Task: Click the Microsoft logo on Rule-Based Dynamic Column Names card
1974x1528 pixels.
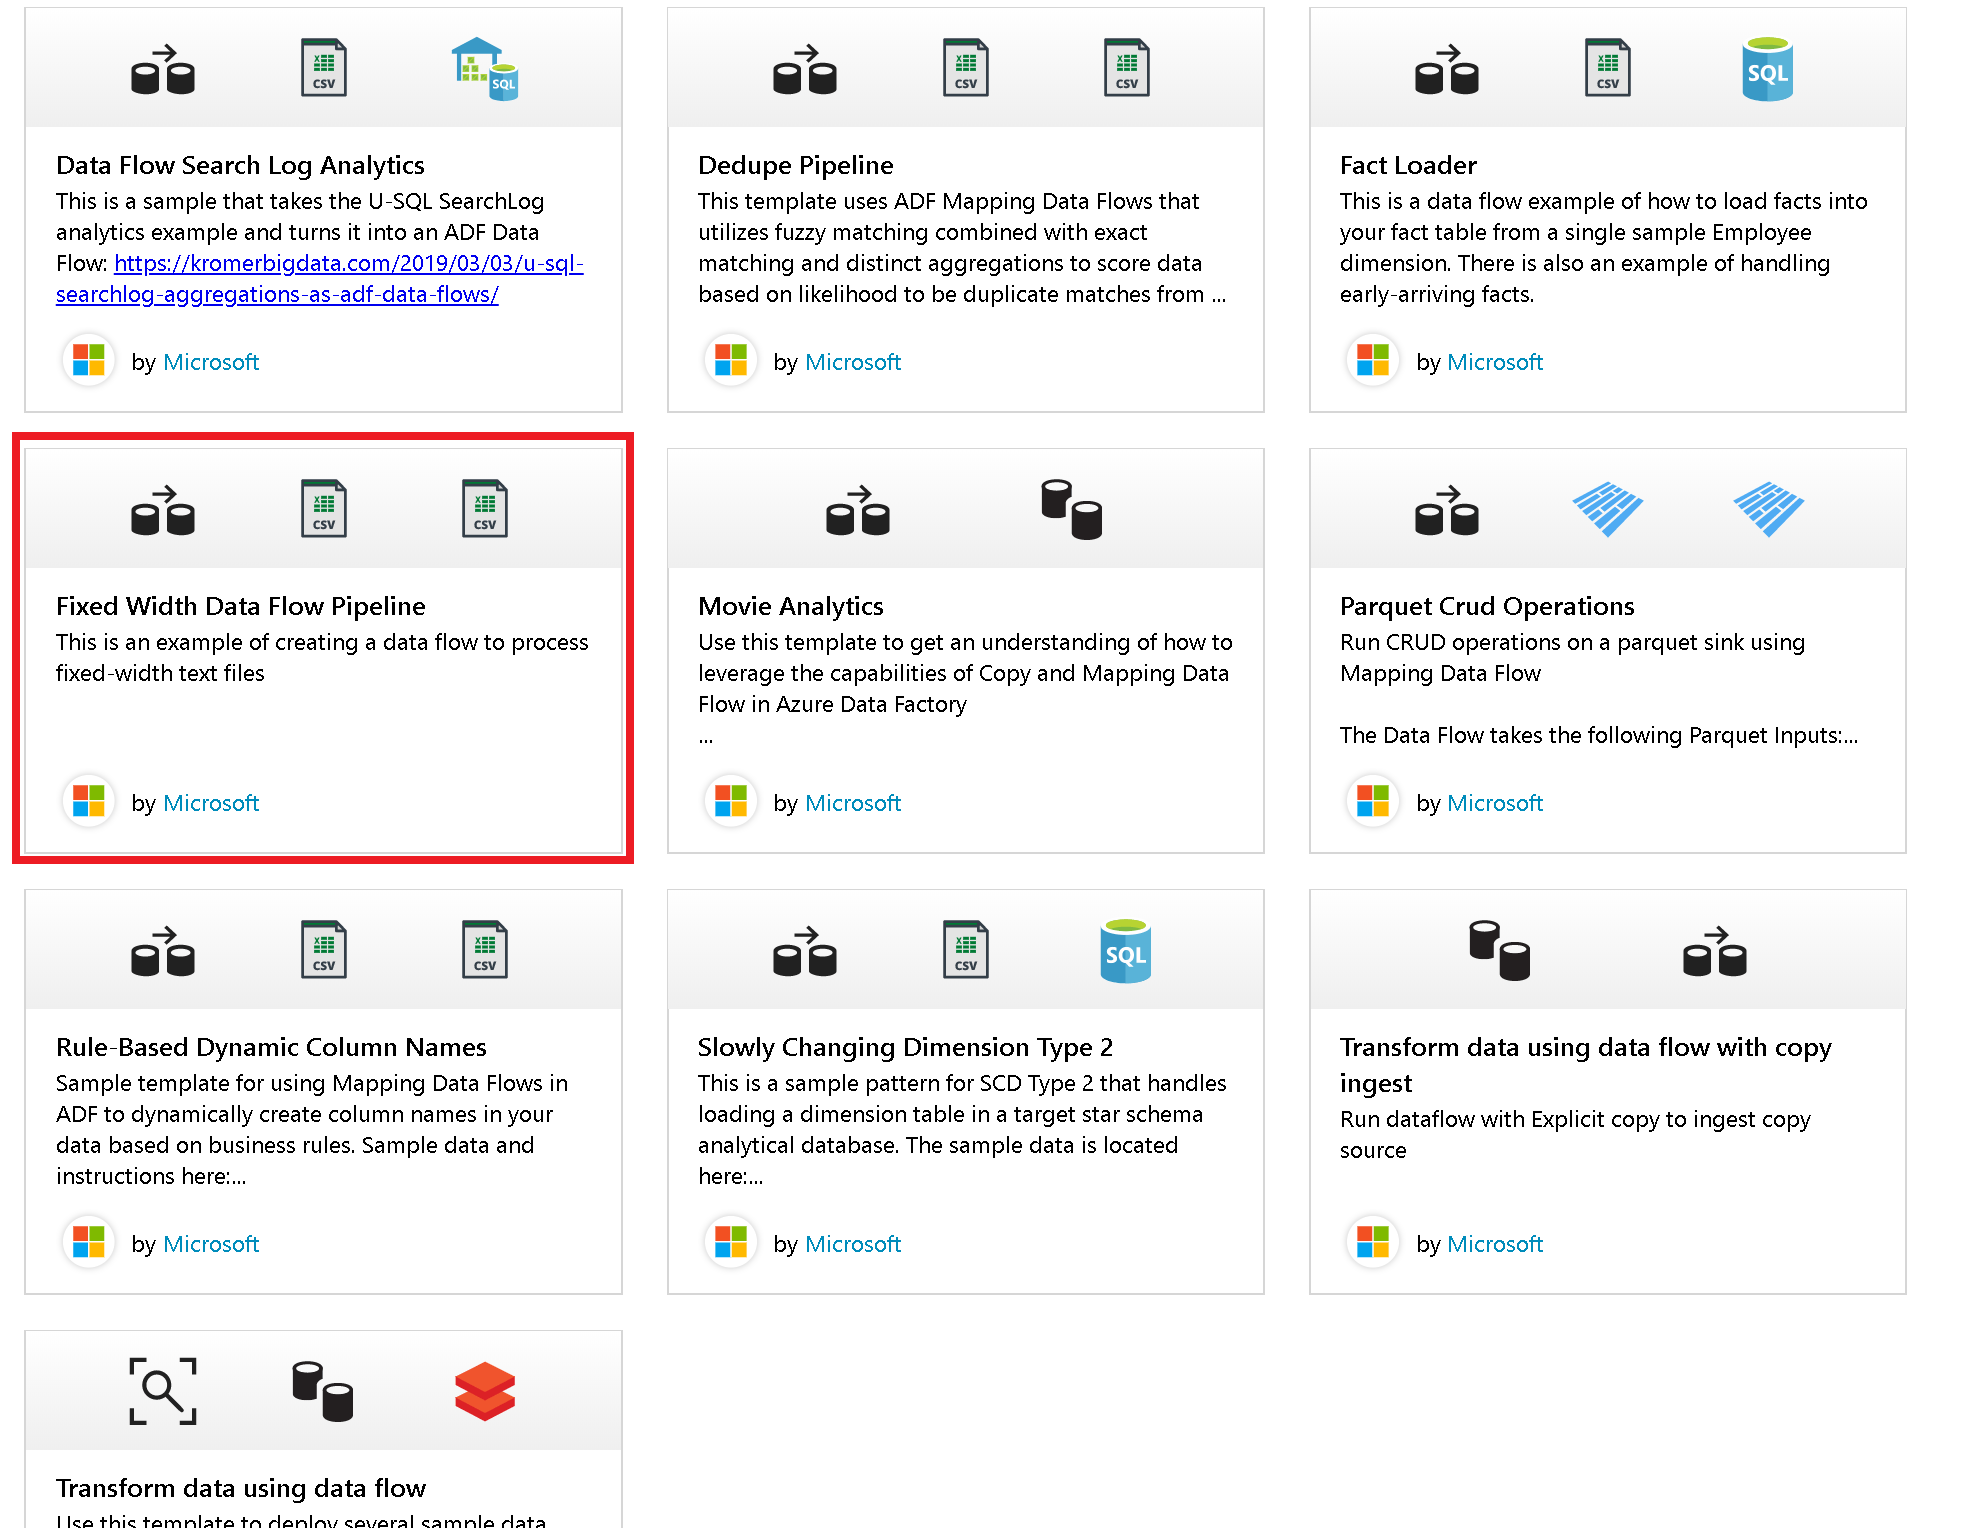Action: point(89,1242)
